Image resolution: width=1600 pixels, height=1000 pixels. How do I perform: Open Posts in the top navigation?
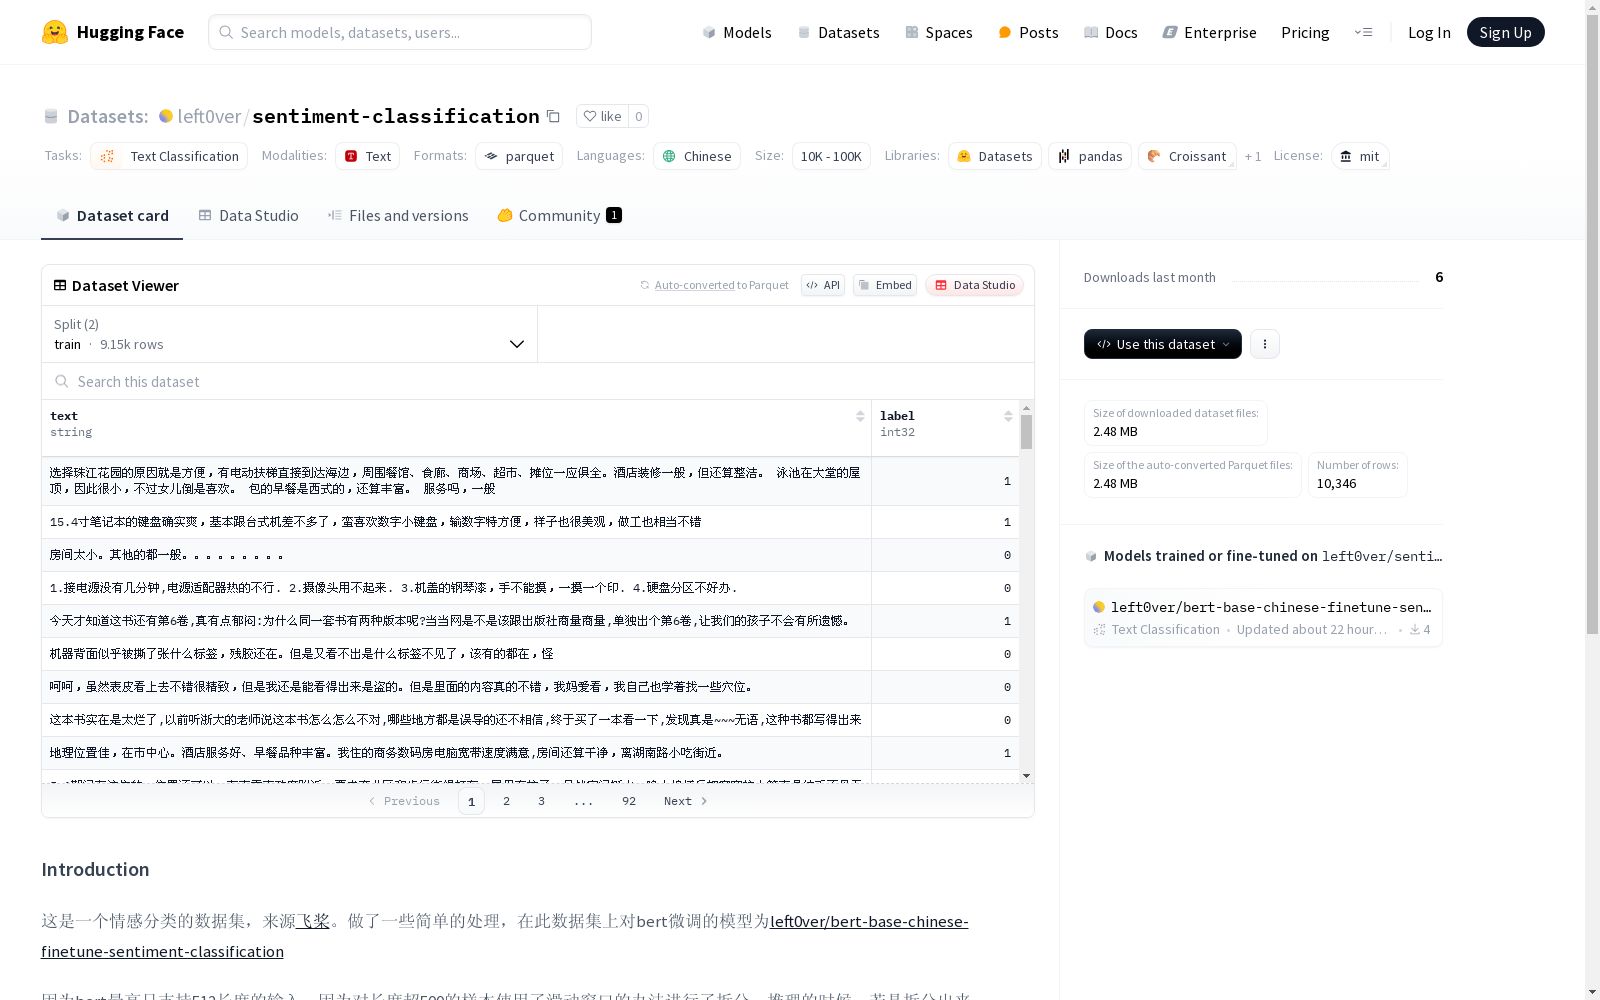tap(1028, 32)
